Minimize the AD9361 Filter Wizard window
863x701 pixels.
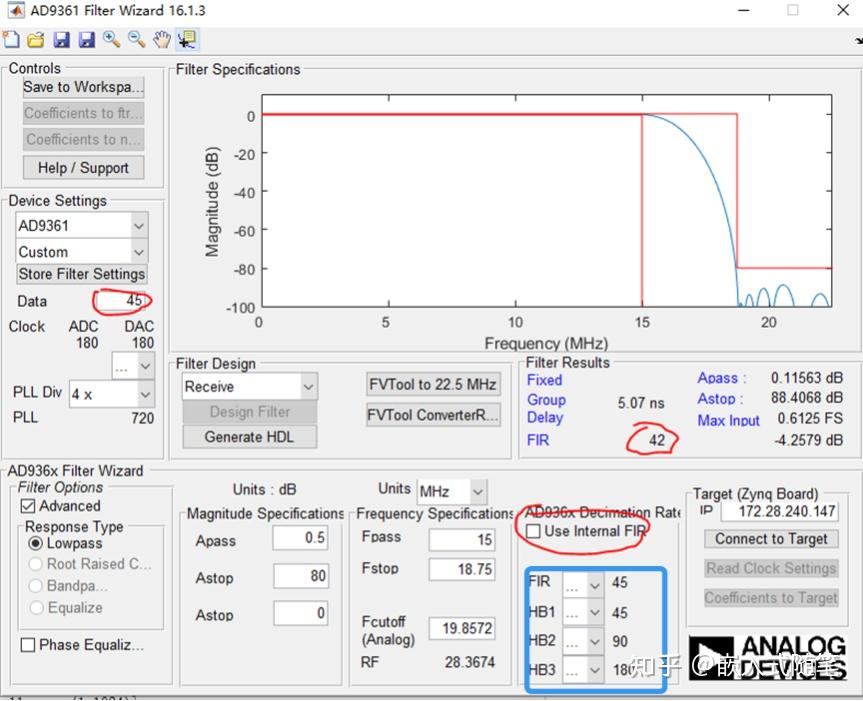(x=744, y=10)
